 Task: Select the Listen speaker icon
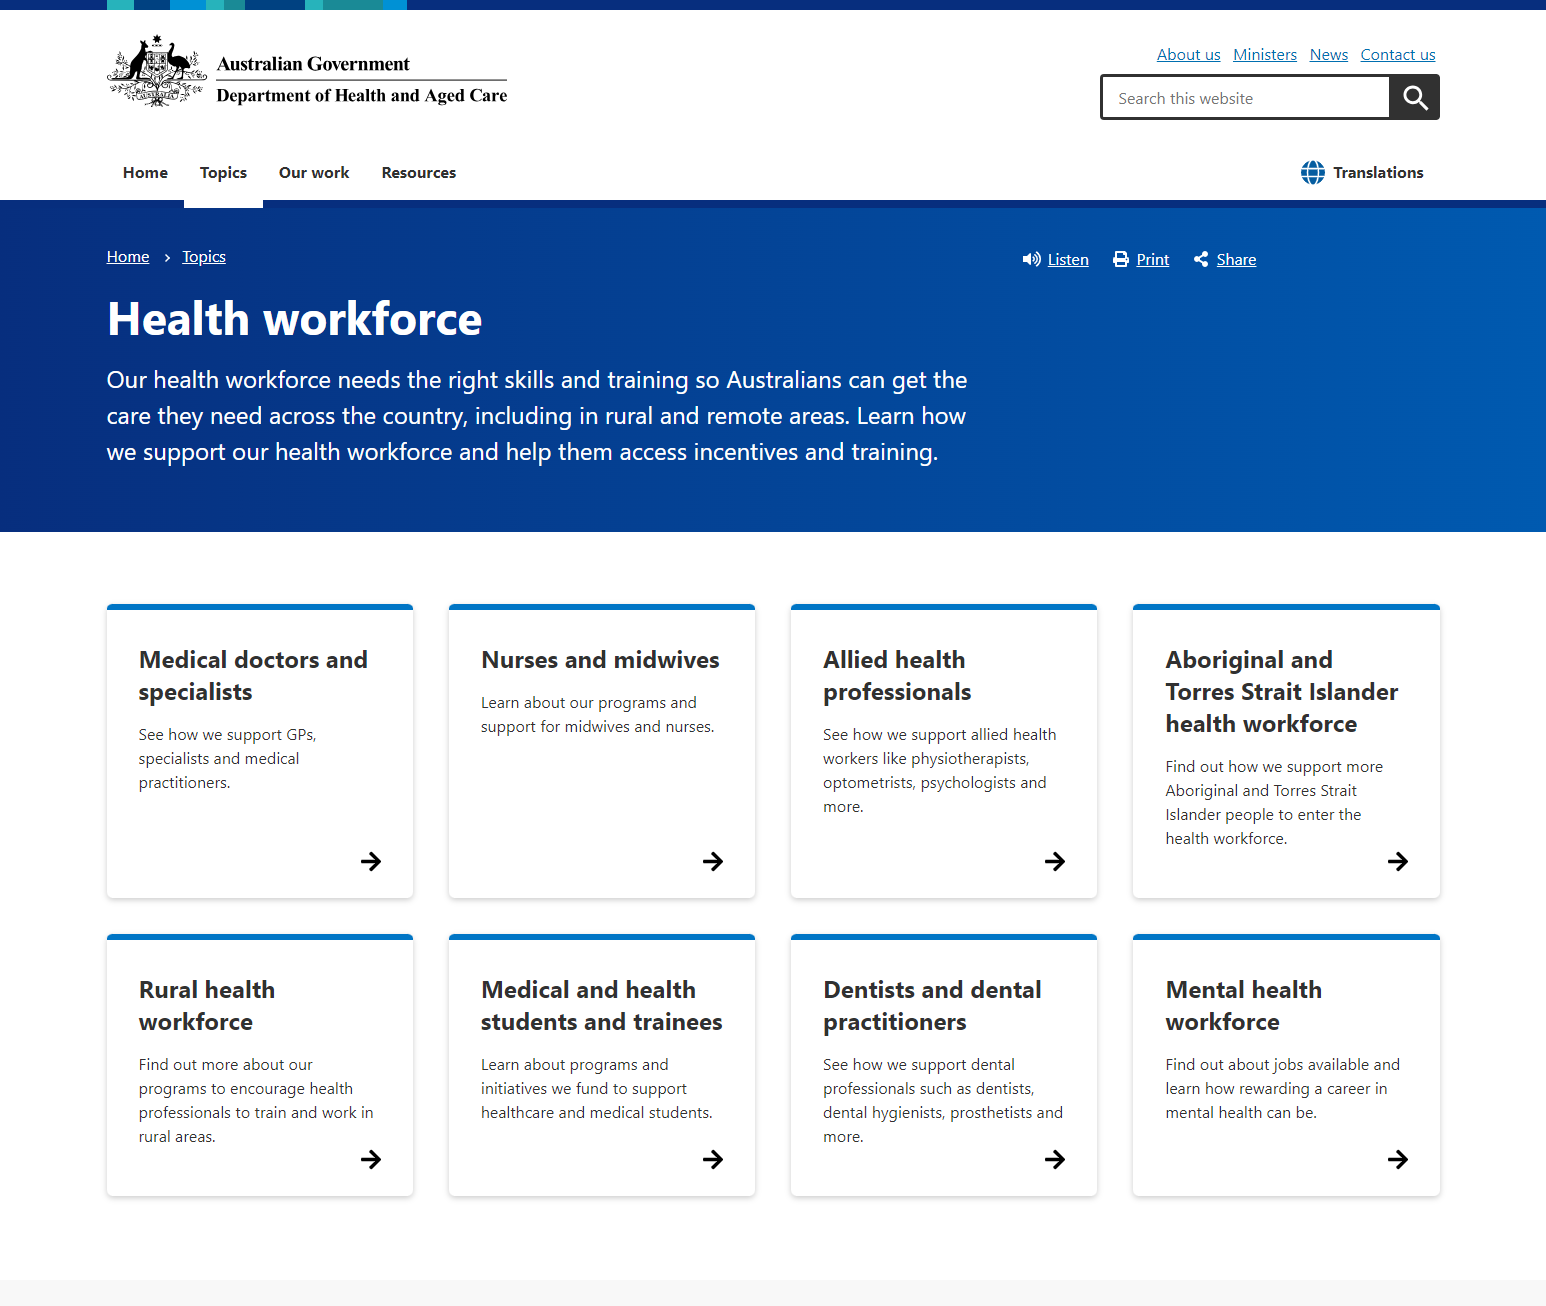[x=1032, y=259]
